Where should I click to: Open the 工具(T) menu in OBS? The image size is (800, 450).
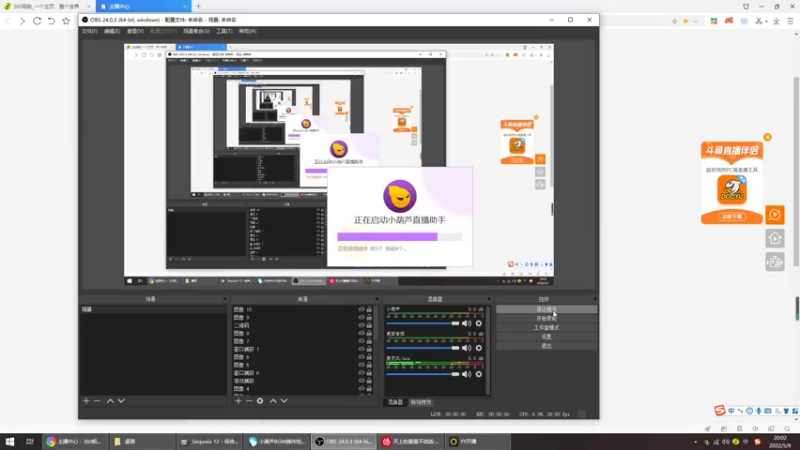tap(224, 31)
